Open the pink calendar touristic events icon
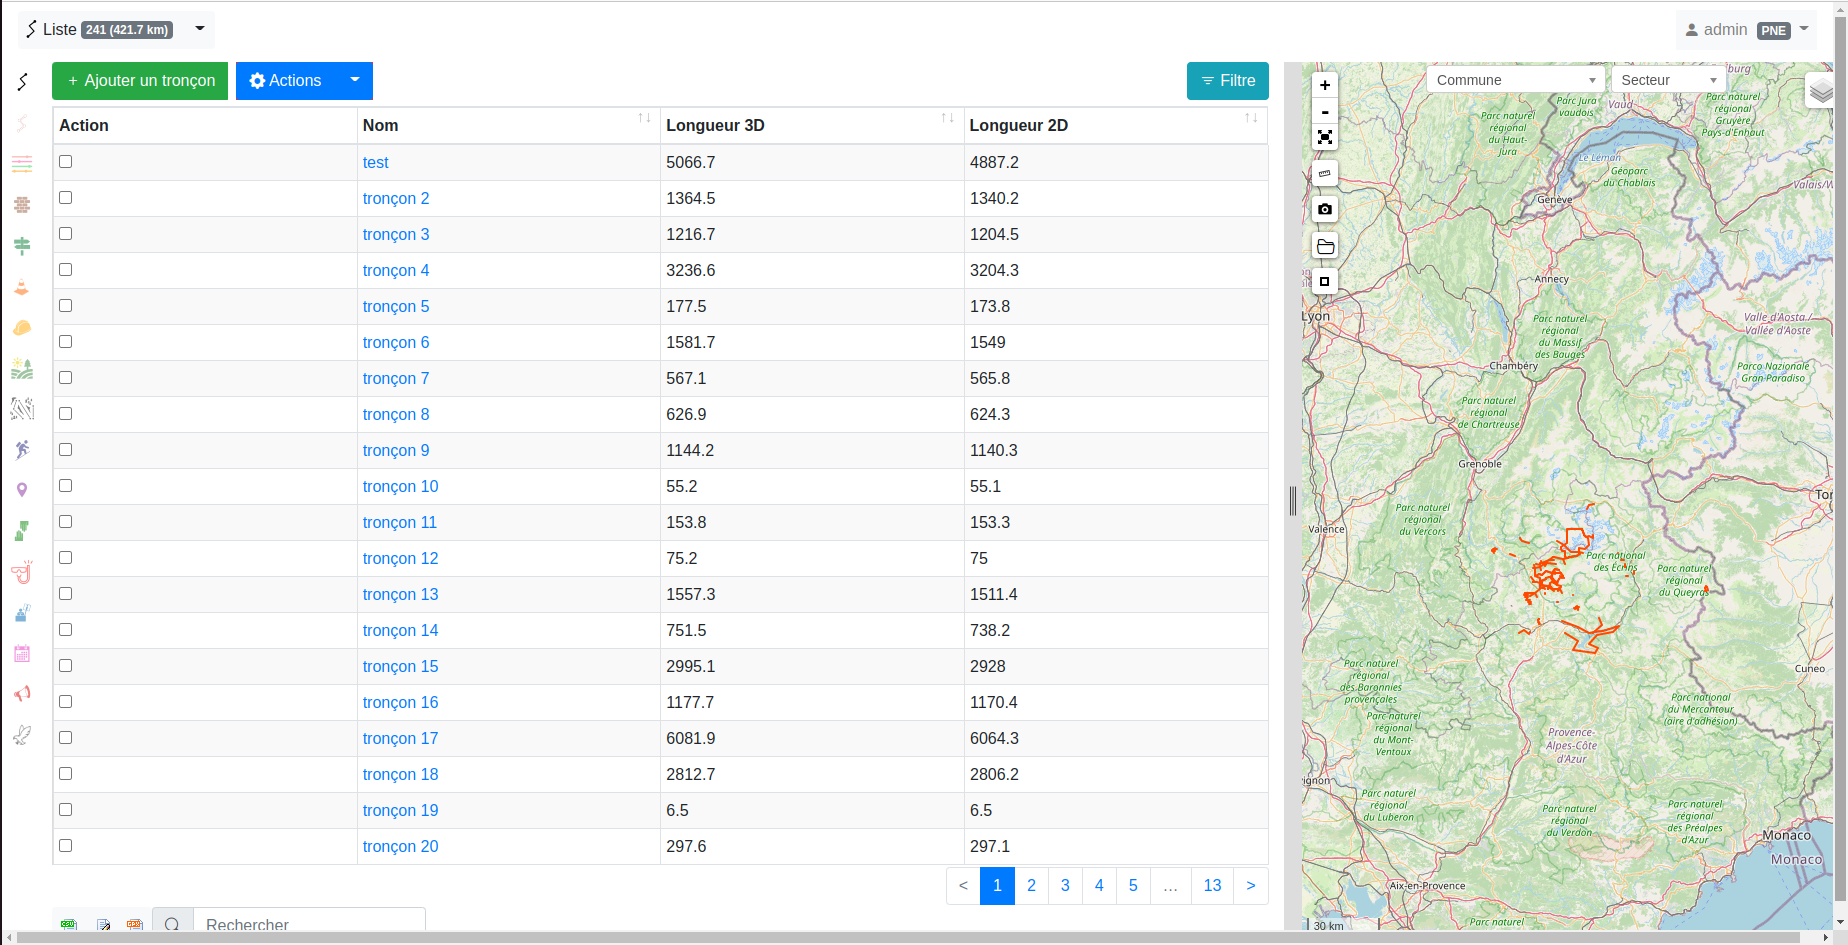 point(22,653)
